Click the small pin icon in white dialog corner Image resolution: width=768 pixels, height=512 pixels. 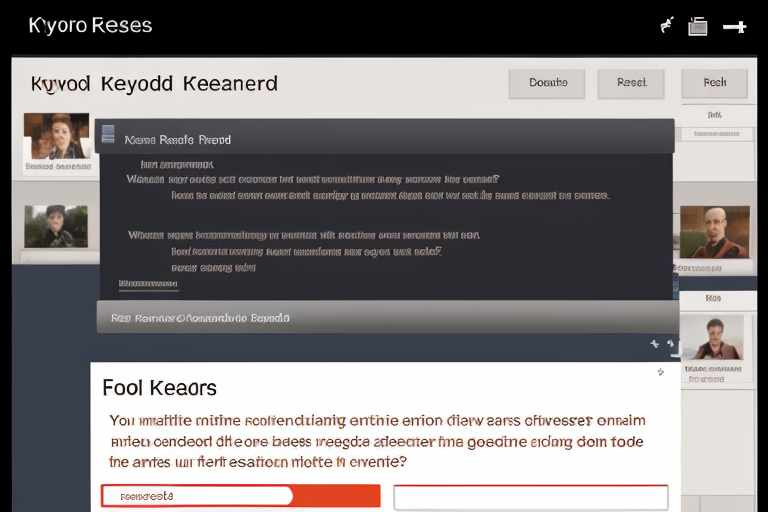660,372
